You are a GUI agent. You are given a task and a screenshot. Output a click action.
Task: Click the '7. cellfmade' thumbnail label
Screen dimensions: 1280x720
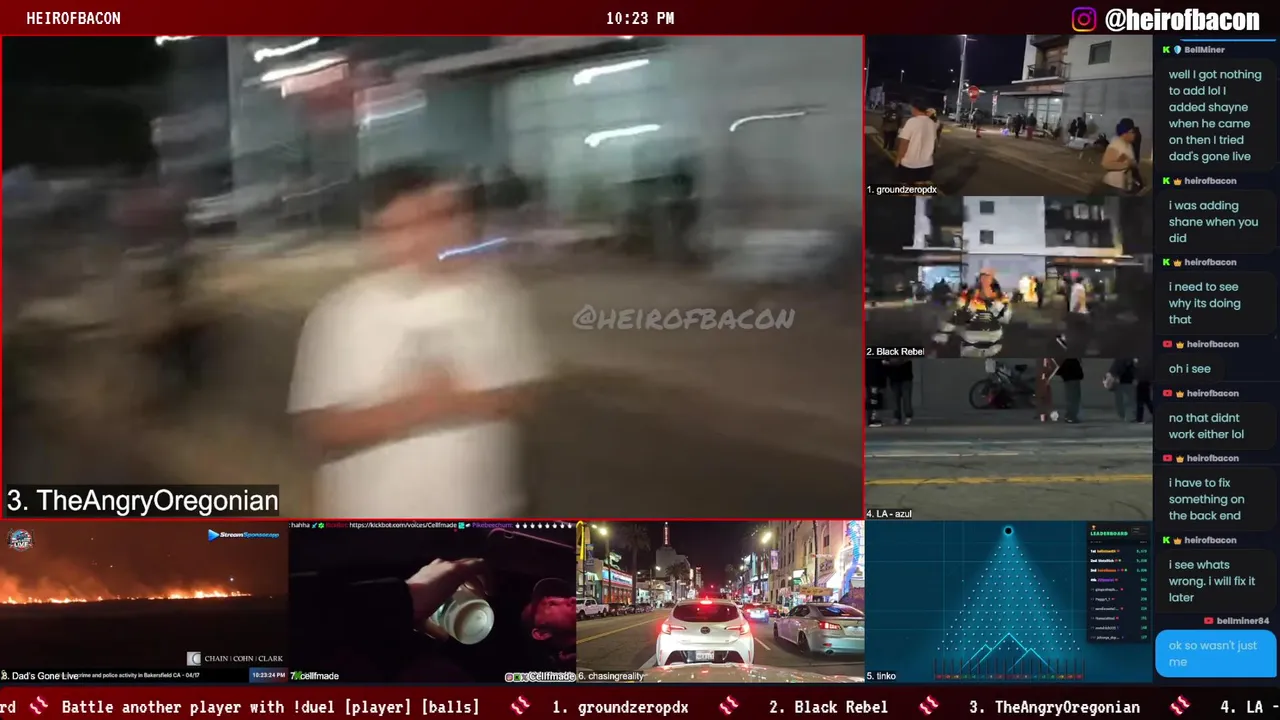pos(315,676)
